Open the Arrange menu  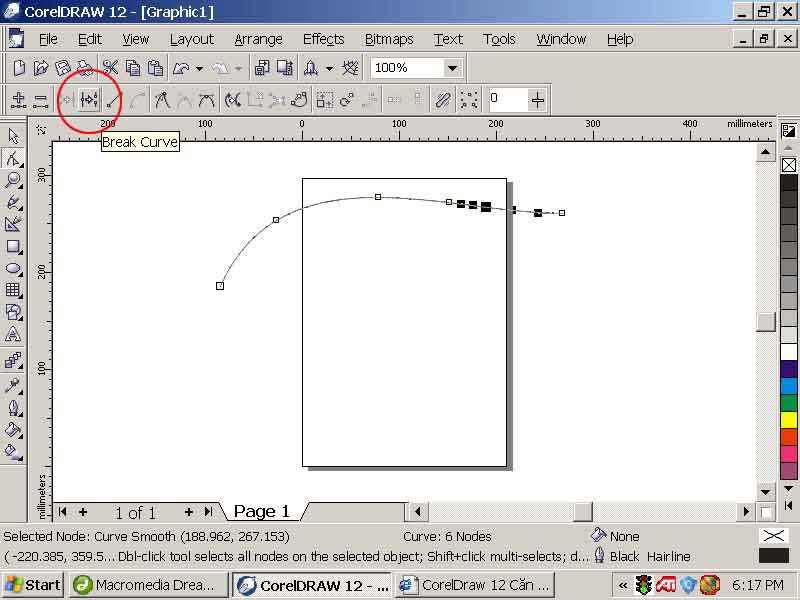coord(258,39)
